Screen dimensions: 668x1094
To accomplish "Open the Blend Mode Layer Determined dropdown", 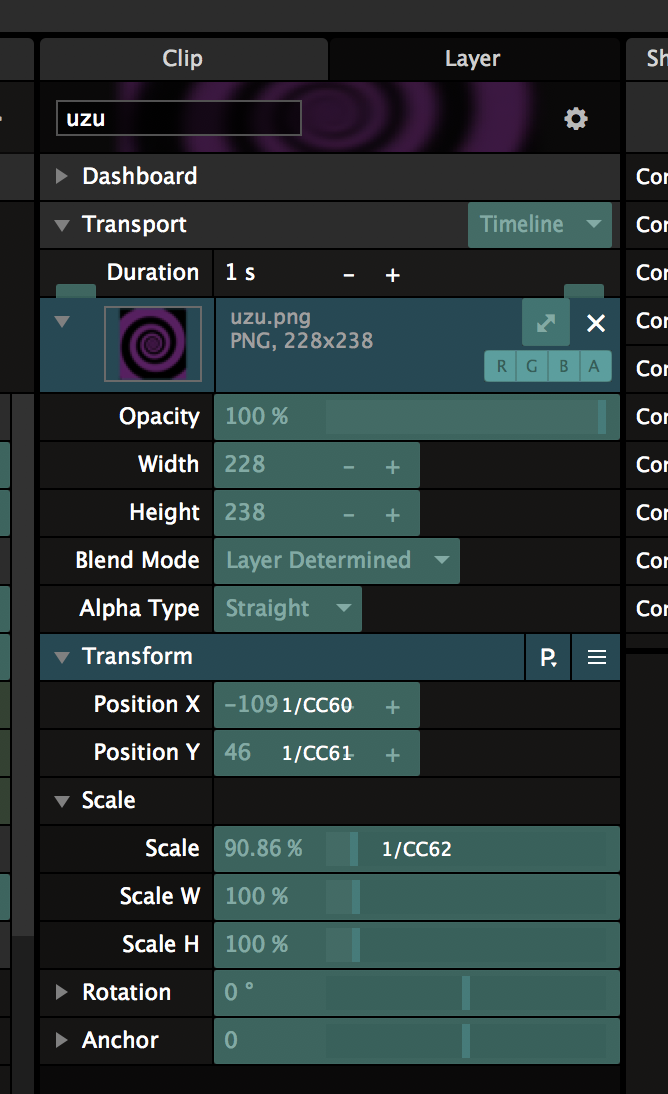I will (x=337, y=561).
